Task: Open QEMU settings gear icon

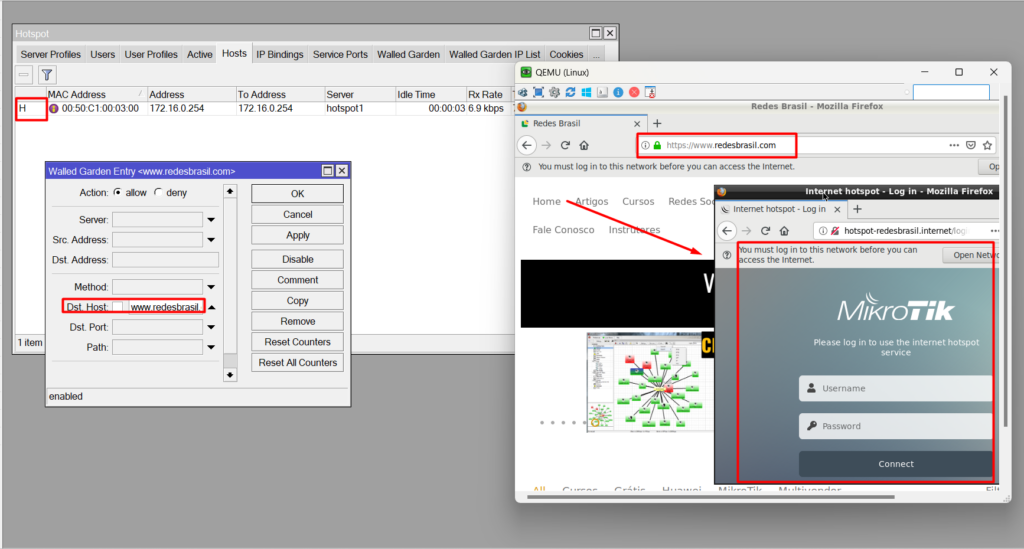Action: pyautogui.click(x=554, y=92)
